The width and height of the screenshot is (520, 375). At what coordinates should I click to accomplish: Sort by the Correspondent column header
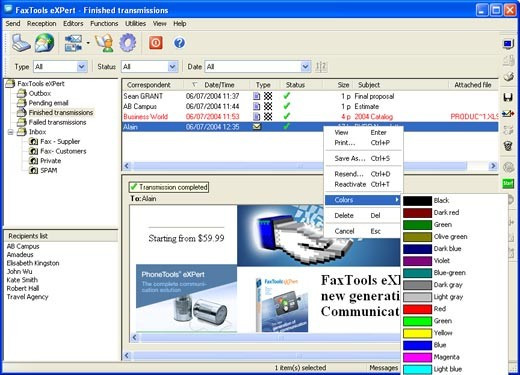click(149, 85)
